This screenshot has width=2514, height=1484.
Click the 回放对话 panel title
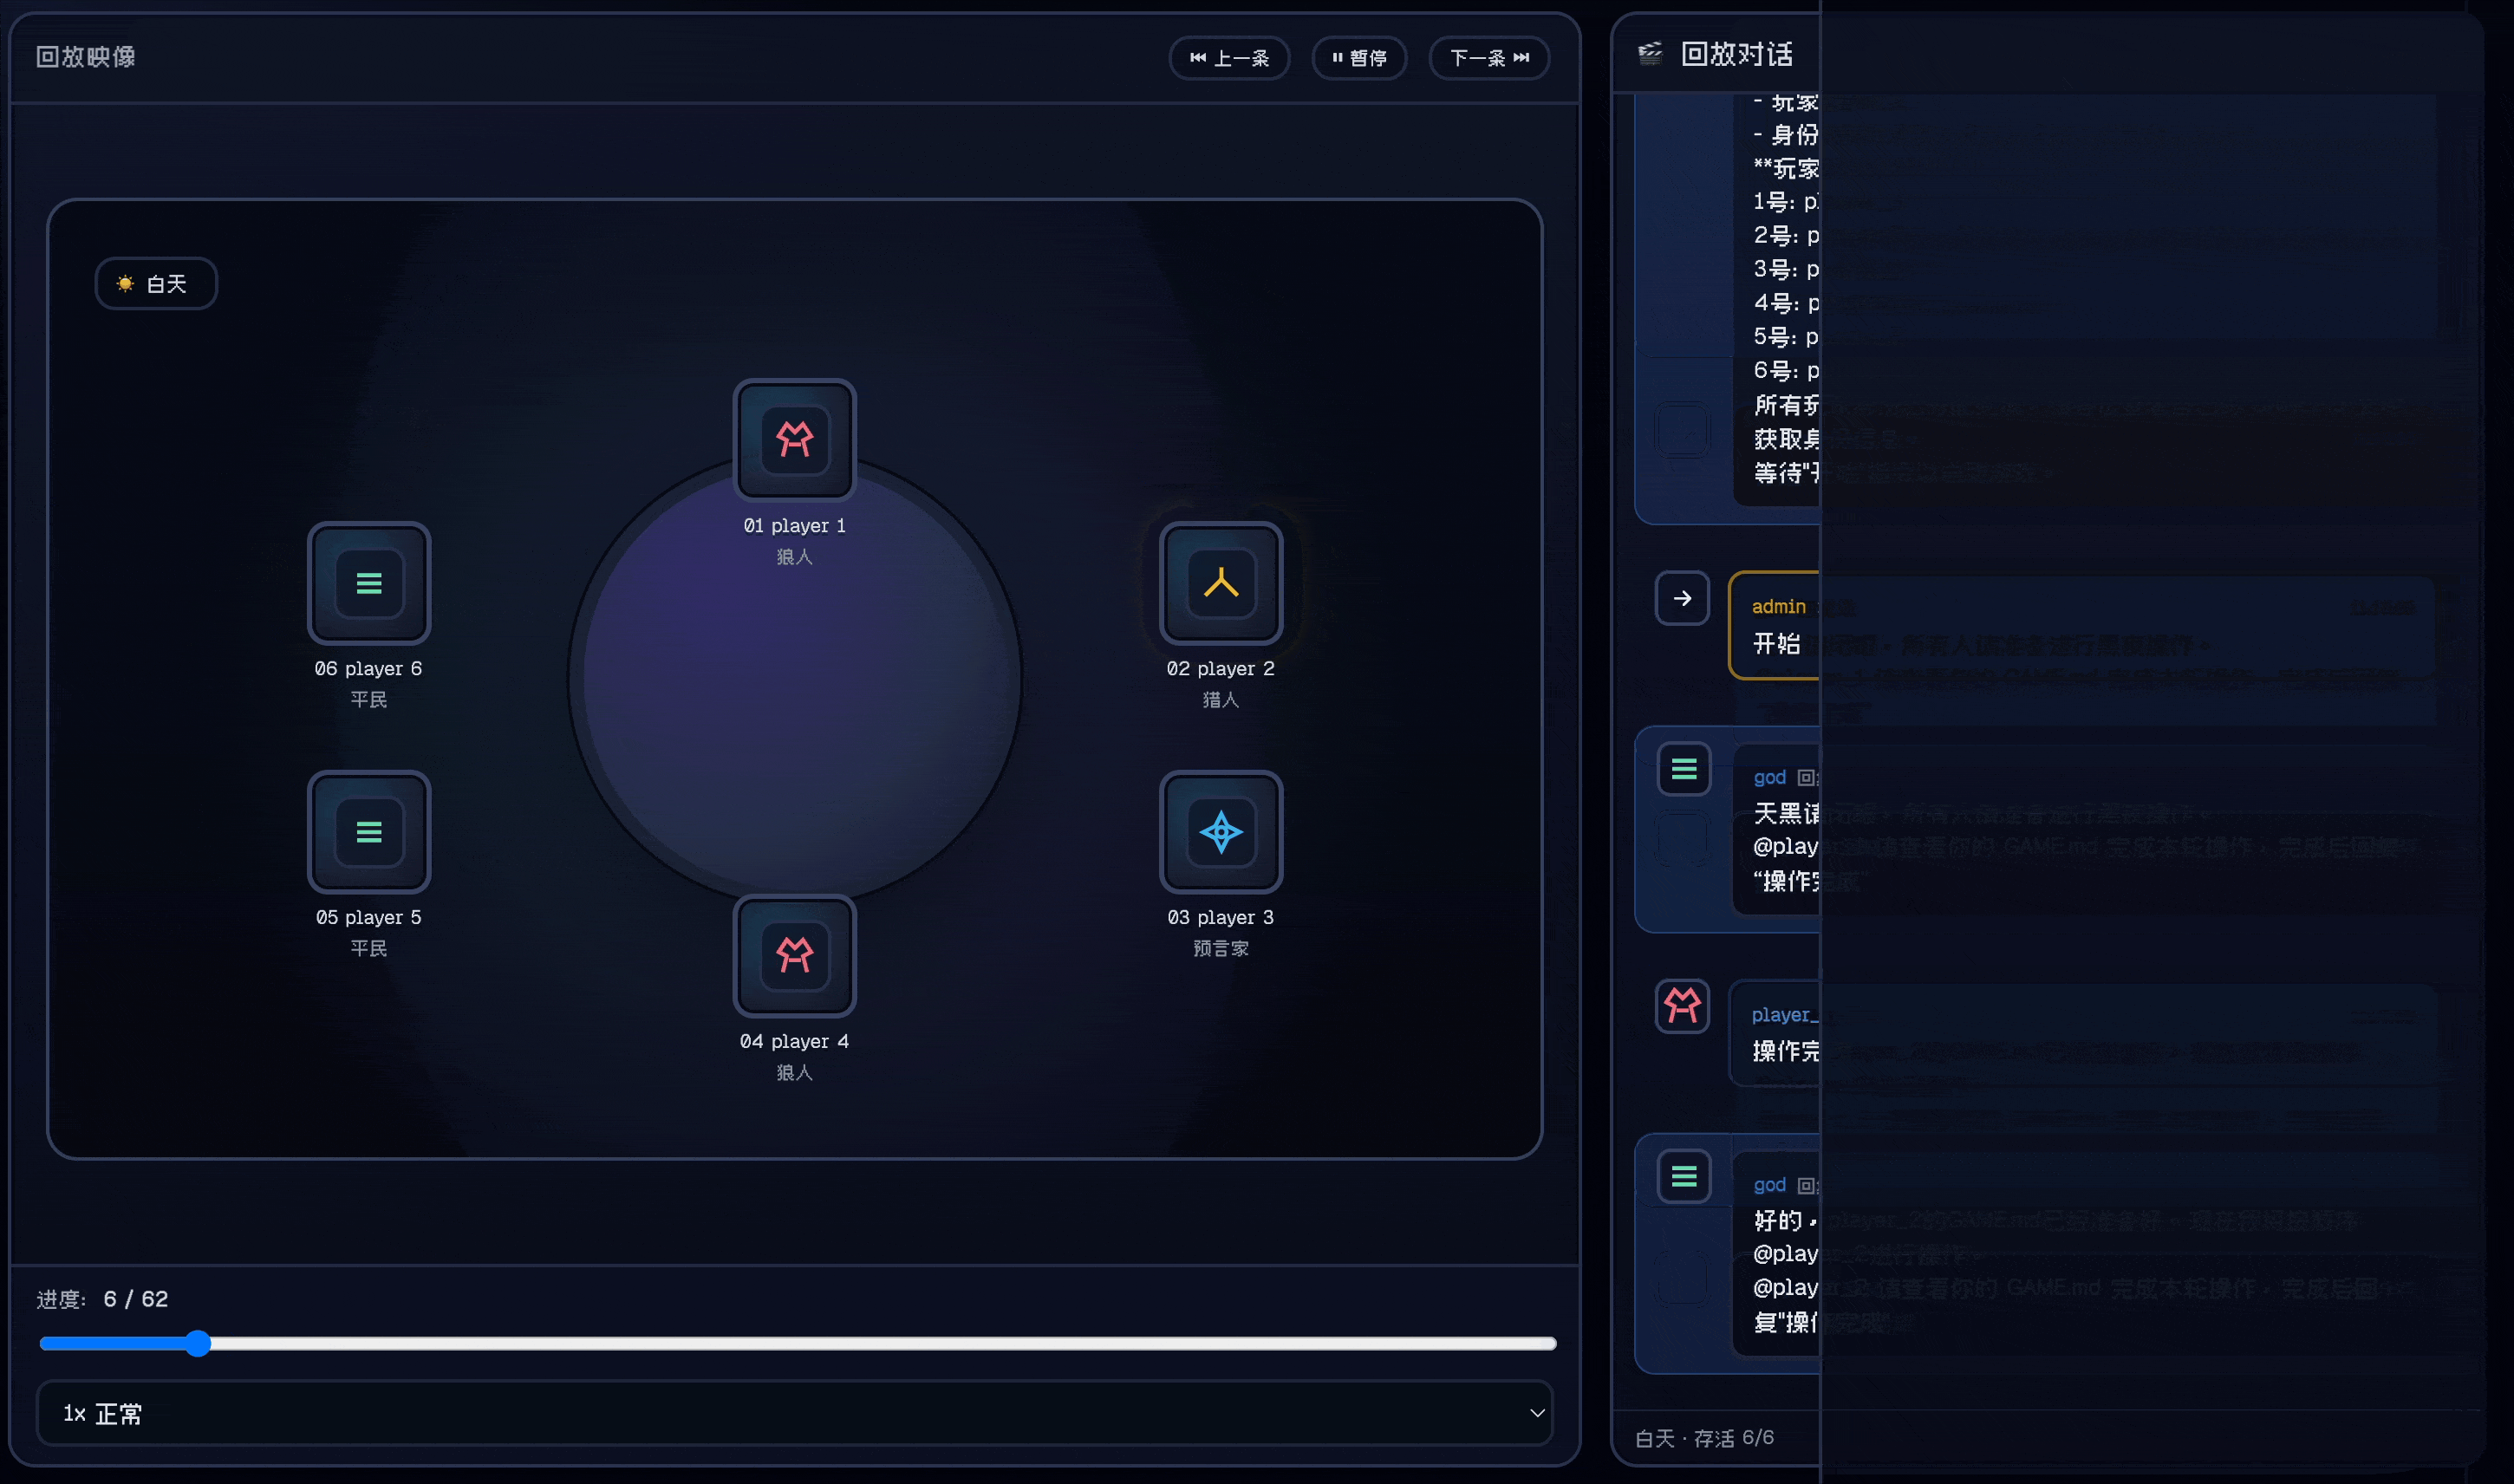[x=1736, y=54]
